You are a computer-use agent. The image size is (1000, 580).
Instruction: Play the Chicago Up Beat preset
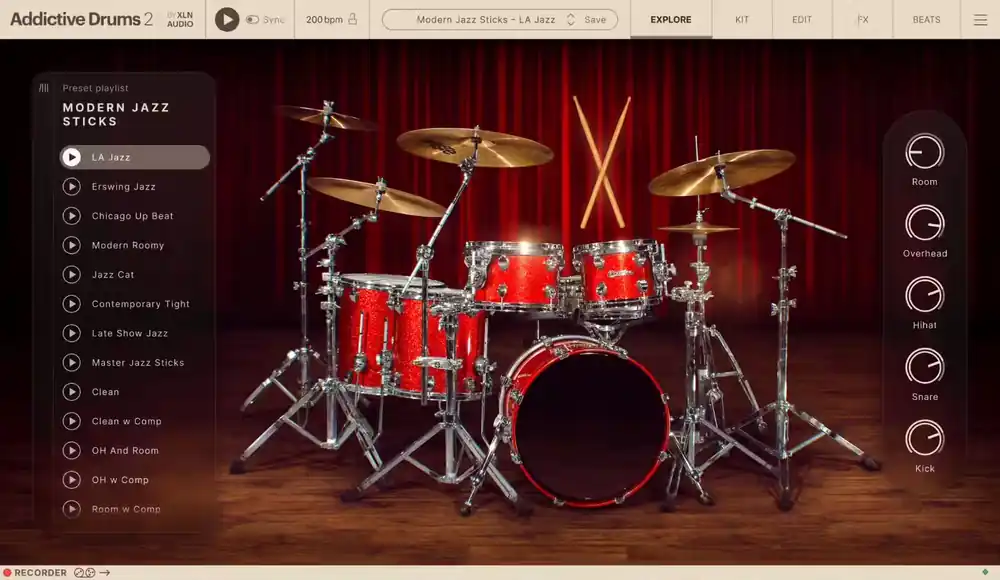pos(71,216)
